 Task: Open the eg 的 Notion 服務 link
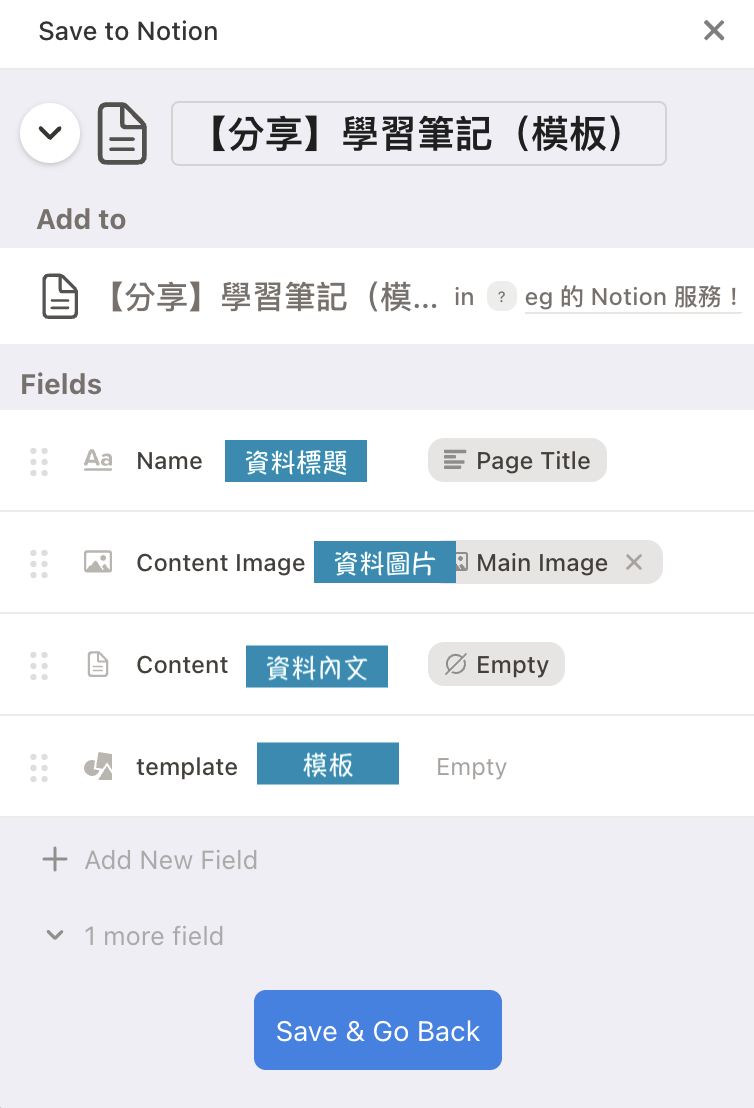pyautogui.click(x=633, y=296)
